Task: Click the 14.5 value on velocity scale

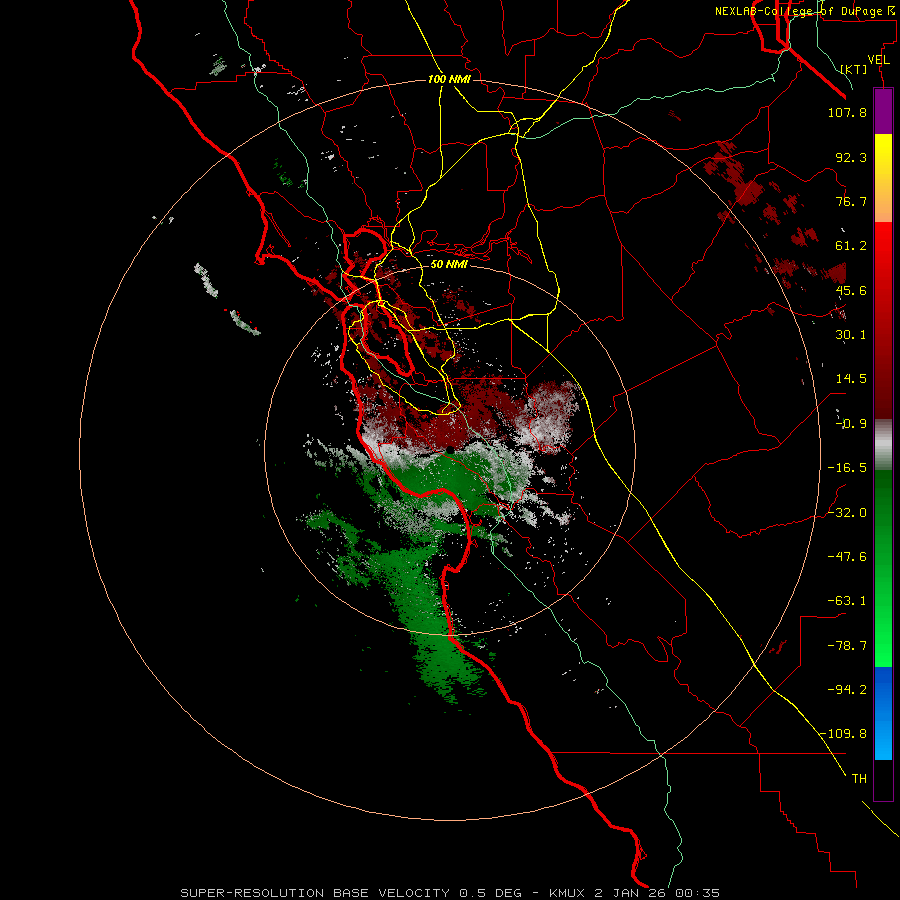Action: point(851,379)
